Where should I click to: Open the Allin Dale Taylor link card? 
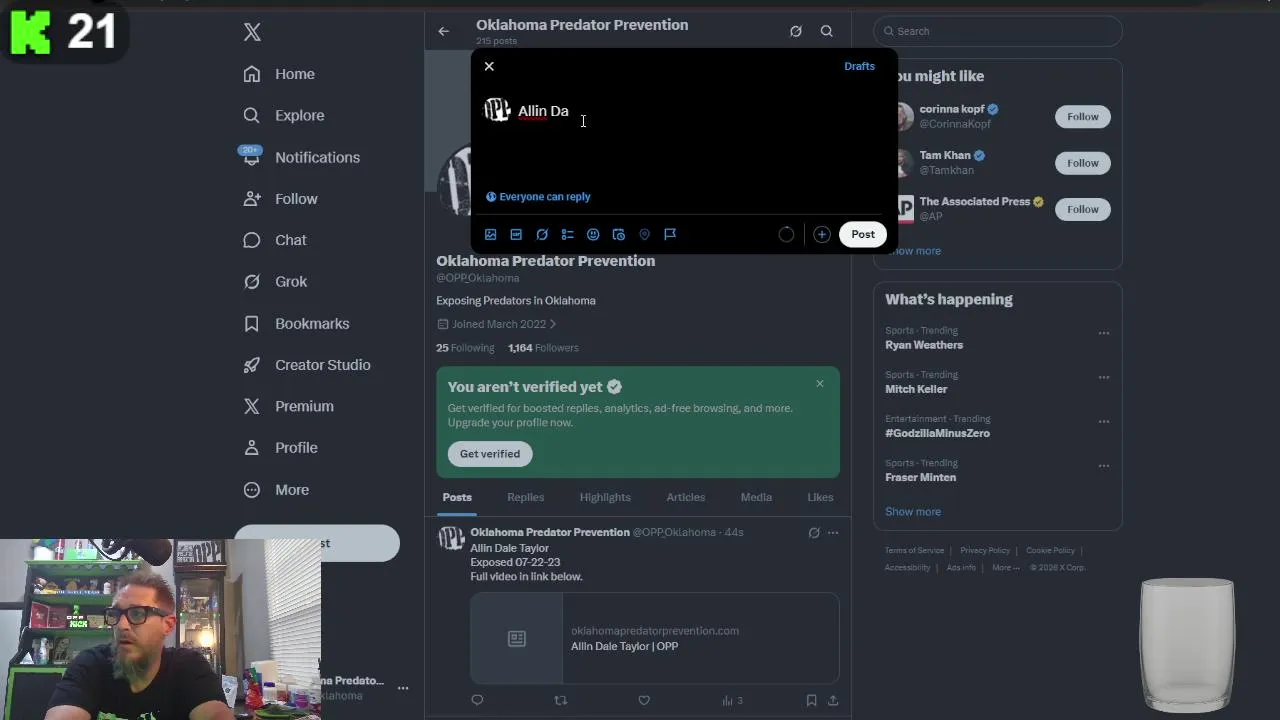coord(655,638)
